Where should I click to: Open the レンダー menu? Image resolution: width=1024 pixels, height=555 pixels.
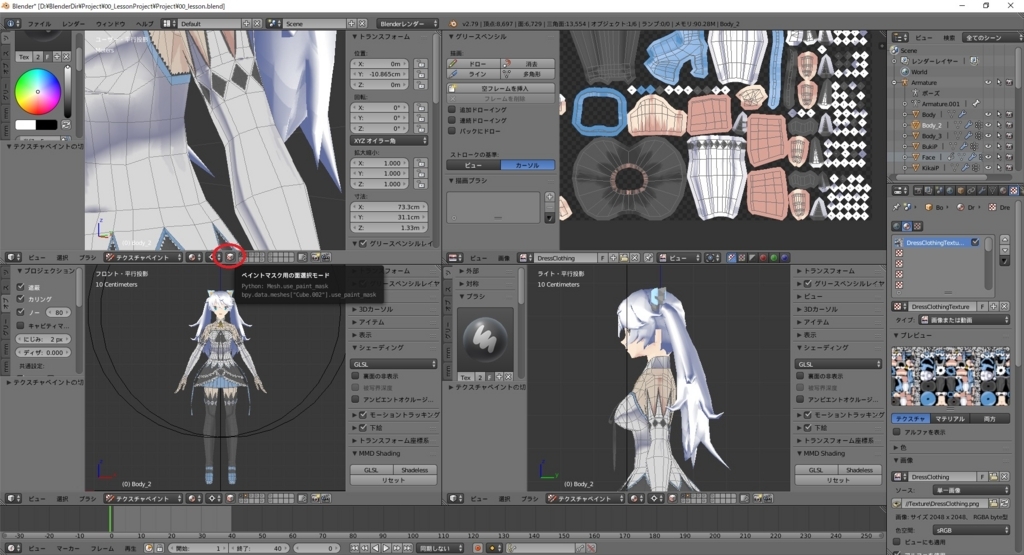[73, 24]
